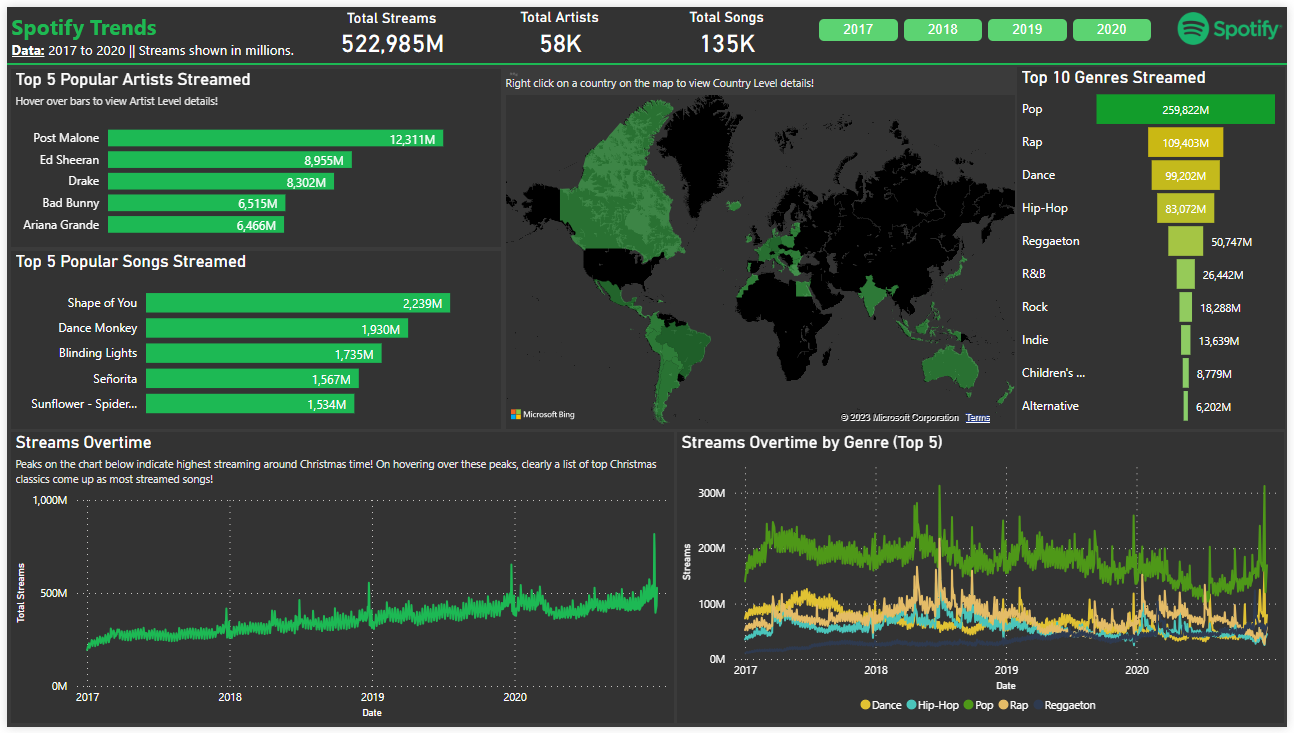1294x733 pixels.
Task: Select the Hip-Hop genre funnel bar
Action: (1185, 208)
